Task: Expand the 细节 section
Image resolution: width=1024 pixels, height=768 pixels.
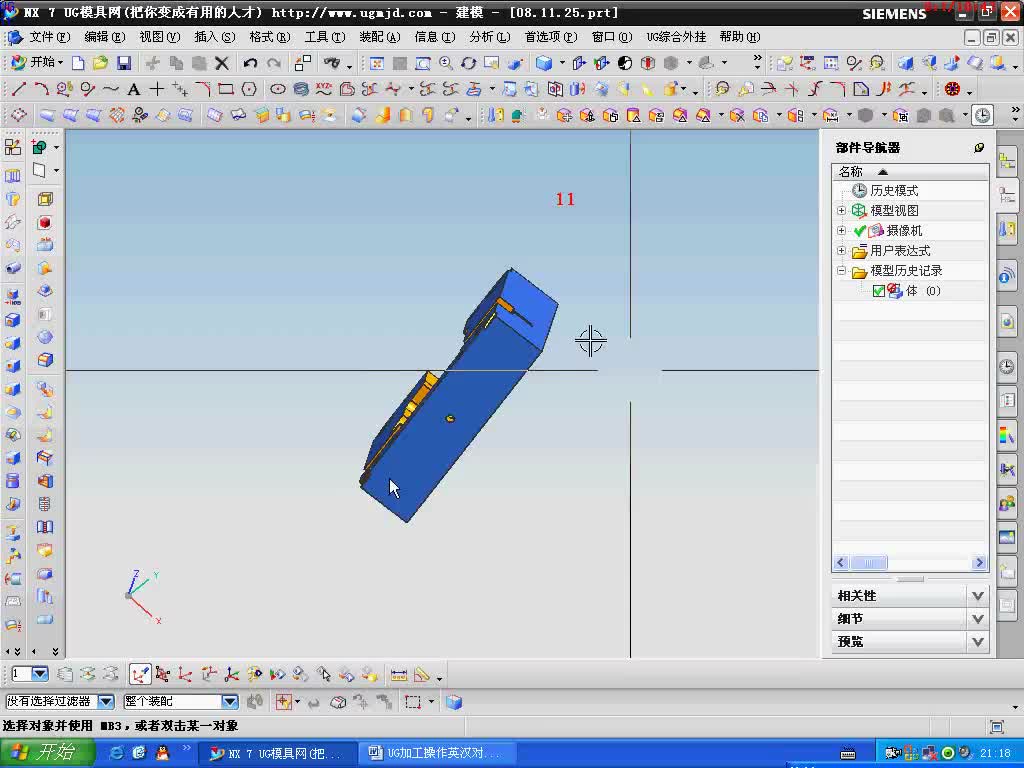Action: point(978,618)
